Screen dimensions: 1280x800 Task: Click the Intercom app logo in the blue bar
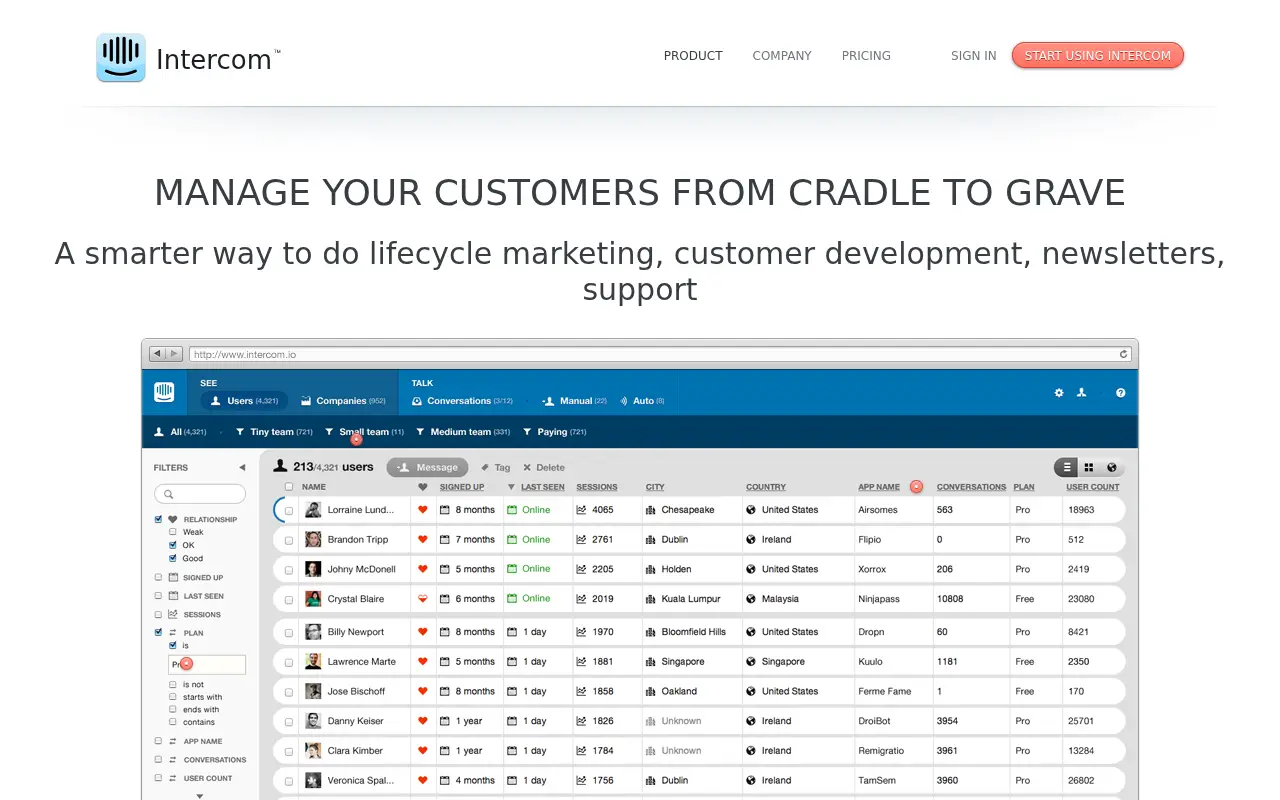pos(164,392)
